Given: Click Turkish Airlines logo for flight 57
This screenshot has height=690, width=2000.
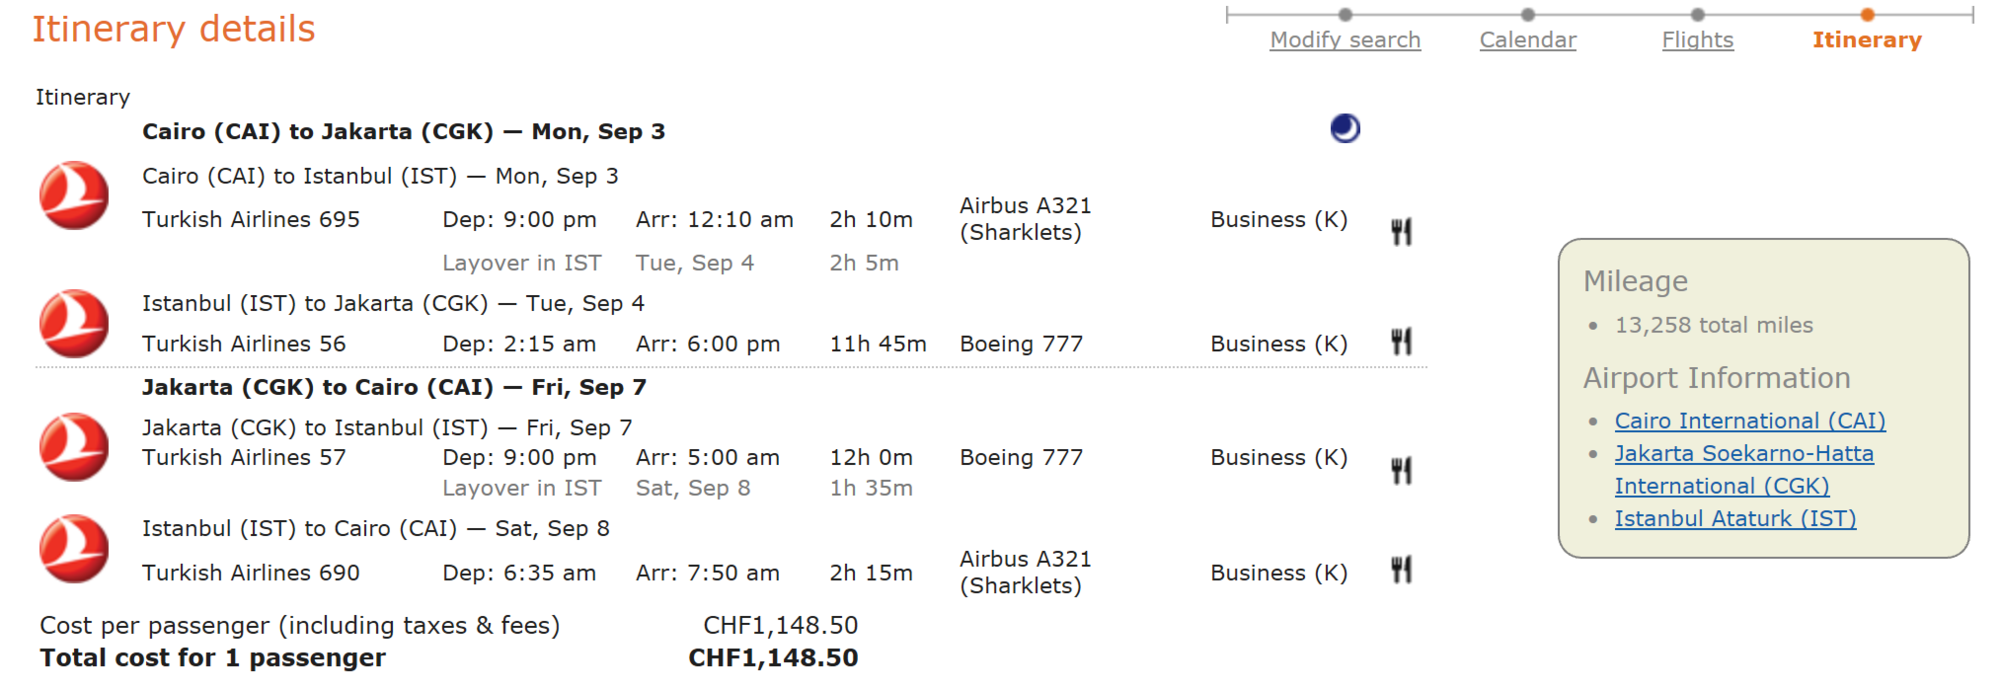Looking at the screenshot, I should pyautogui.click(x=74, y=447).
